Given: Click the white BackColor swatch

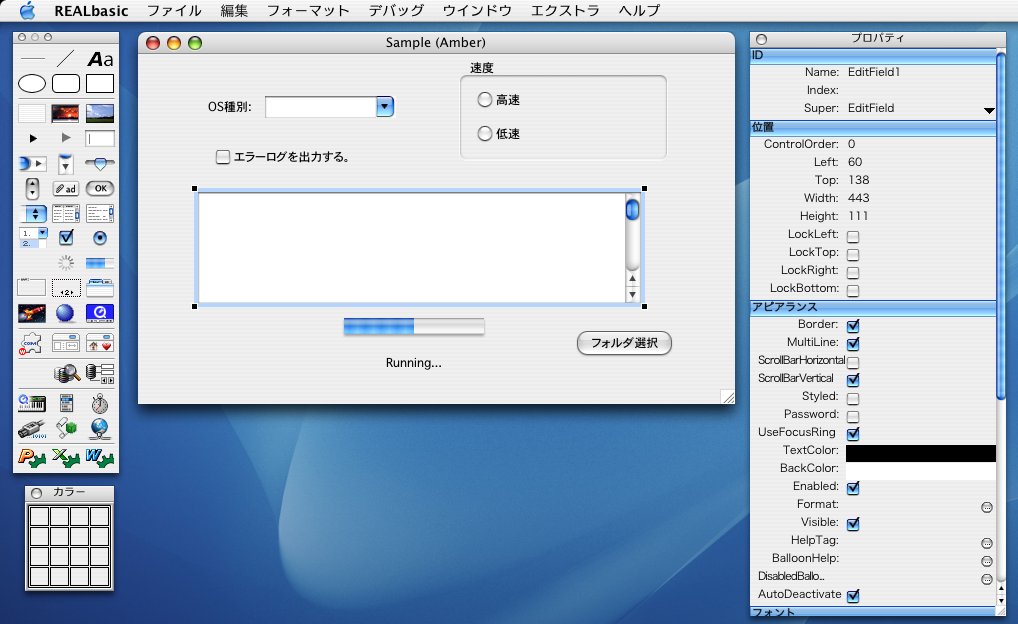Looking at the screenshot, I should [921, 471].
